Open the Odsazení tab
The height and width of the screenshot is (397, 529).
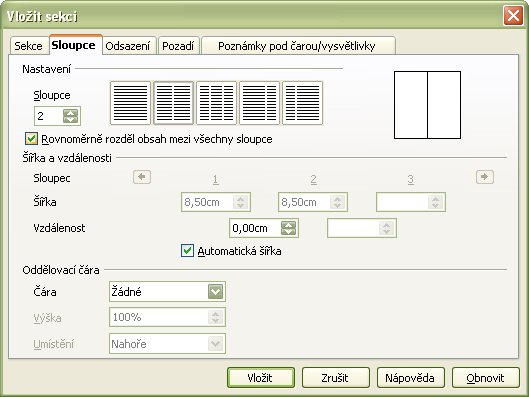(128, 46)
